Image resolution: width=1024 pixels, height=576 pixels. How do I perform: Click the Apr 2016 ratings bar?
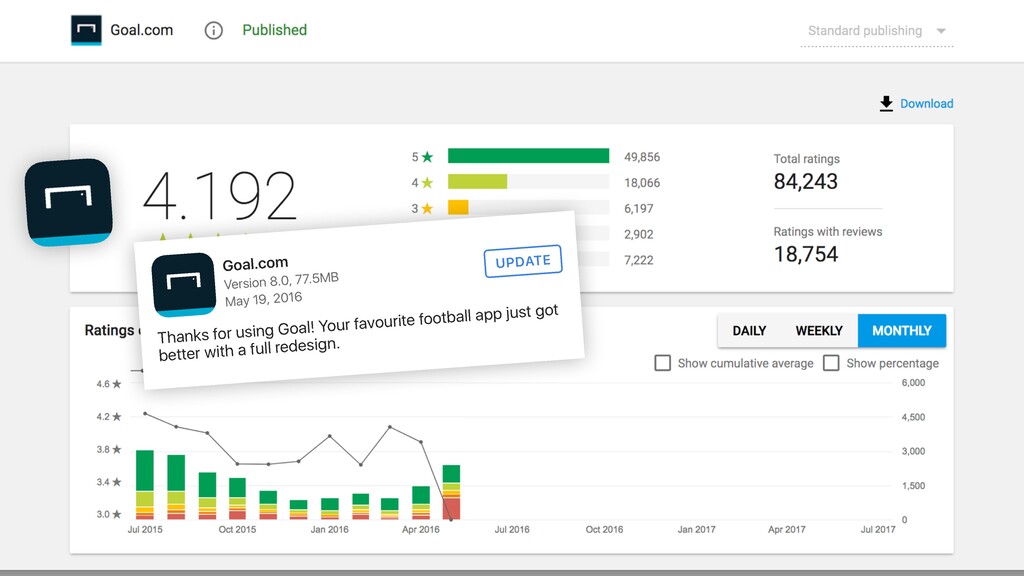[x=421, y=503]
